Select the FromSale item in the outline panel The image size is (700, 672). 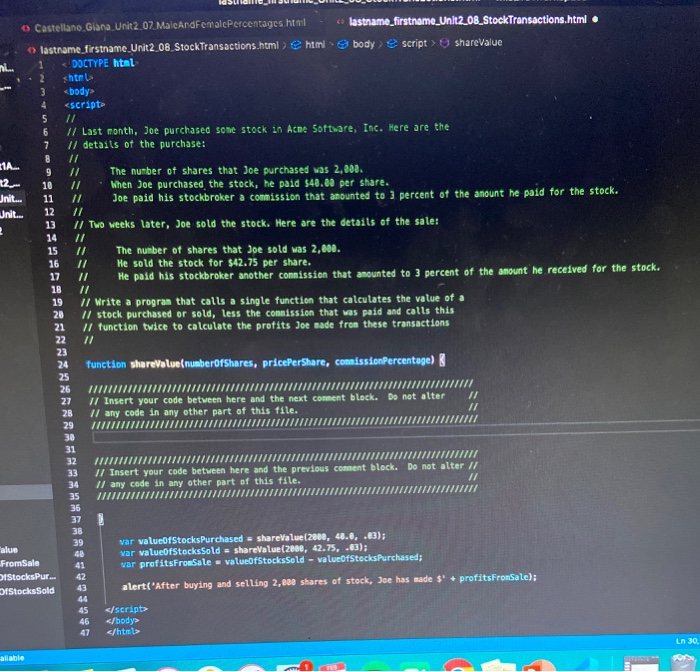coord(20,563)
